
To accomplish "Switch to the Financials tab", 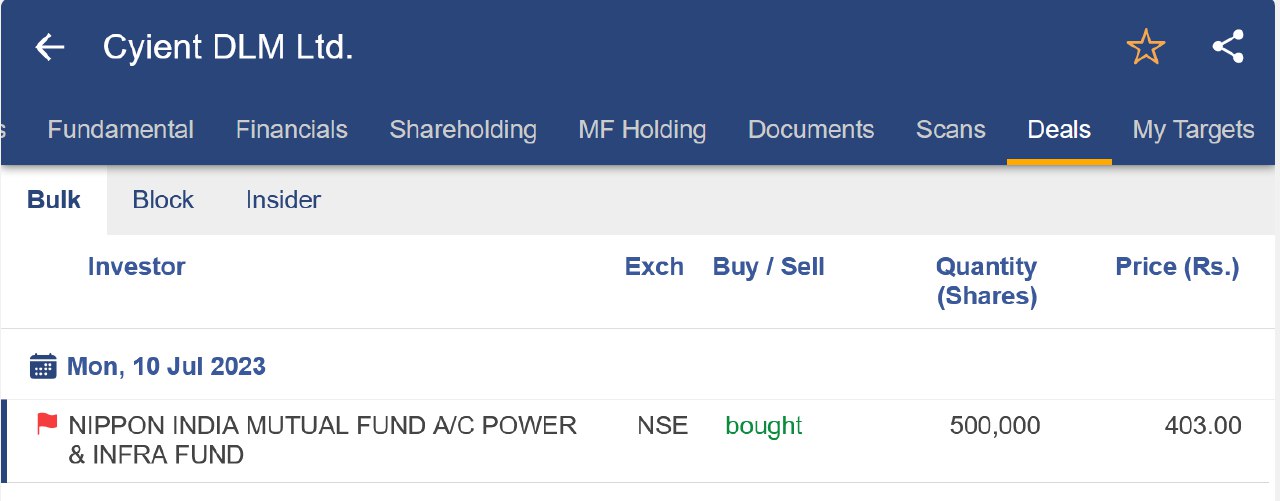I will [291, 130].
